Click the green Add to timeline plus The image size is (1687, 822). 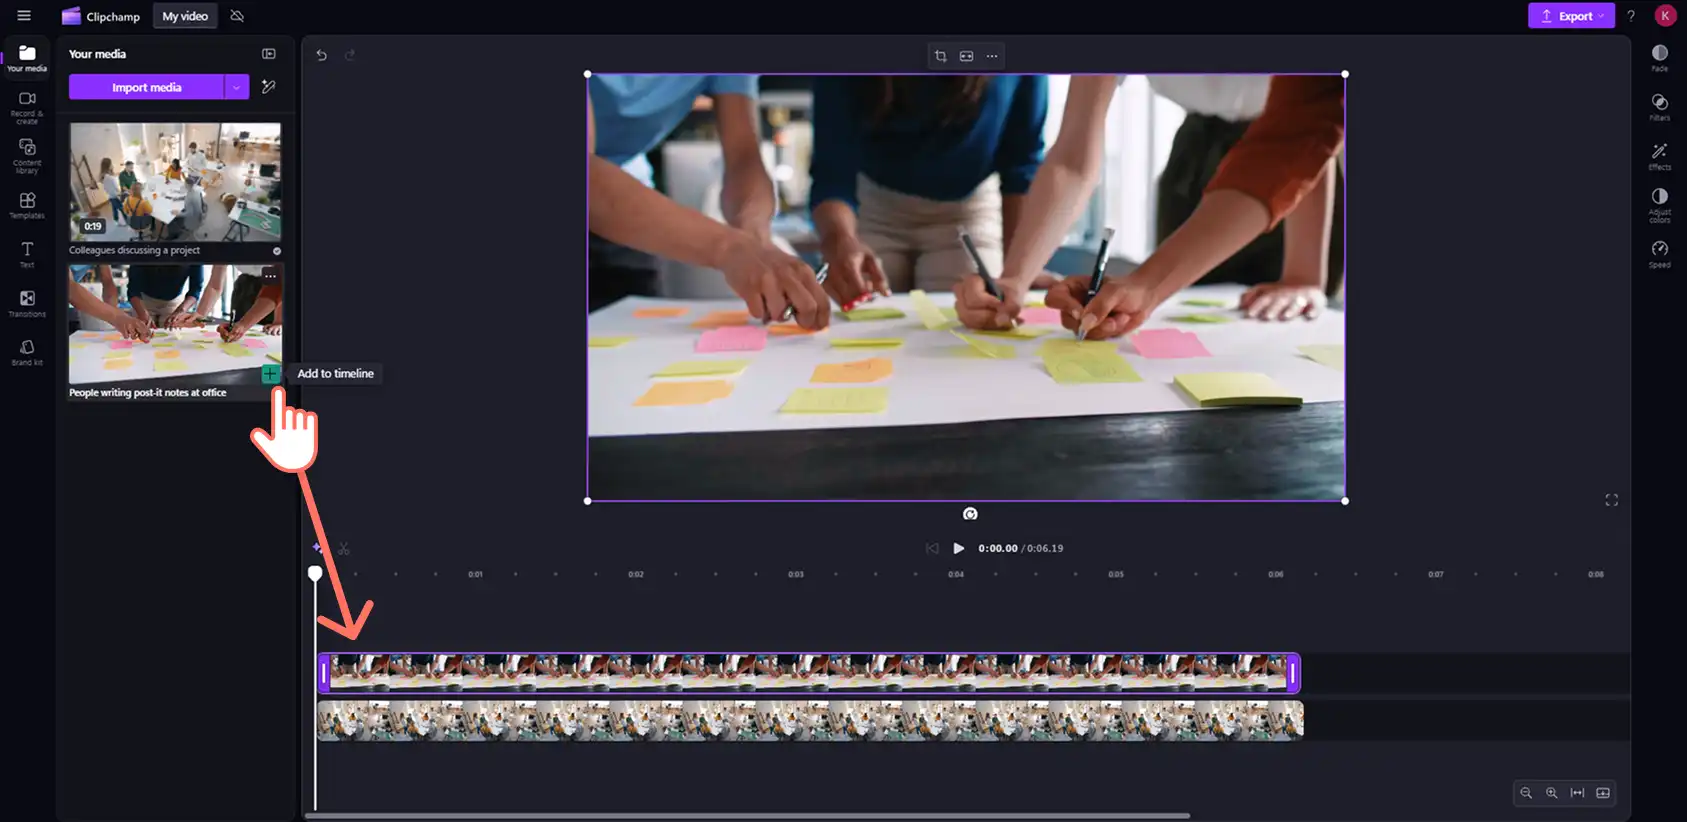coord(270,374)
